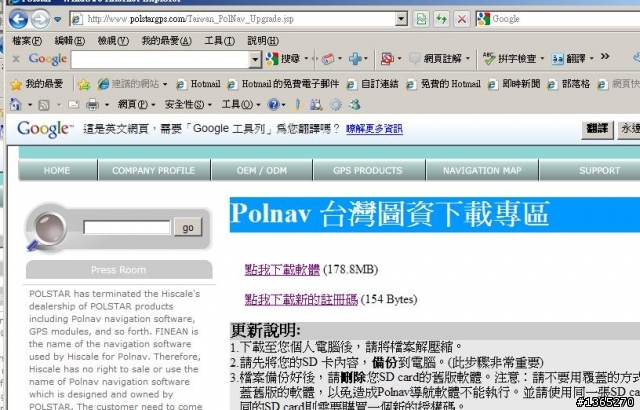Open the dropdown arrow beside 拼字檢查
Image resolution: width=640 pixels, height=410 pixels.
(542, 59)
